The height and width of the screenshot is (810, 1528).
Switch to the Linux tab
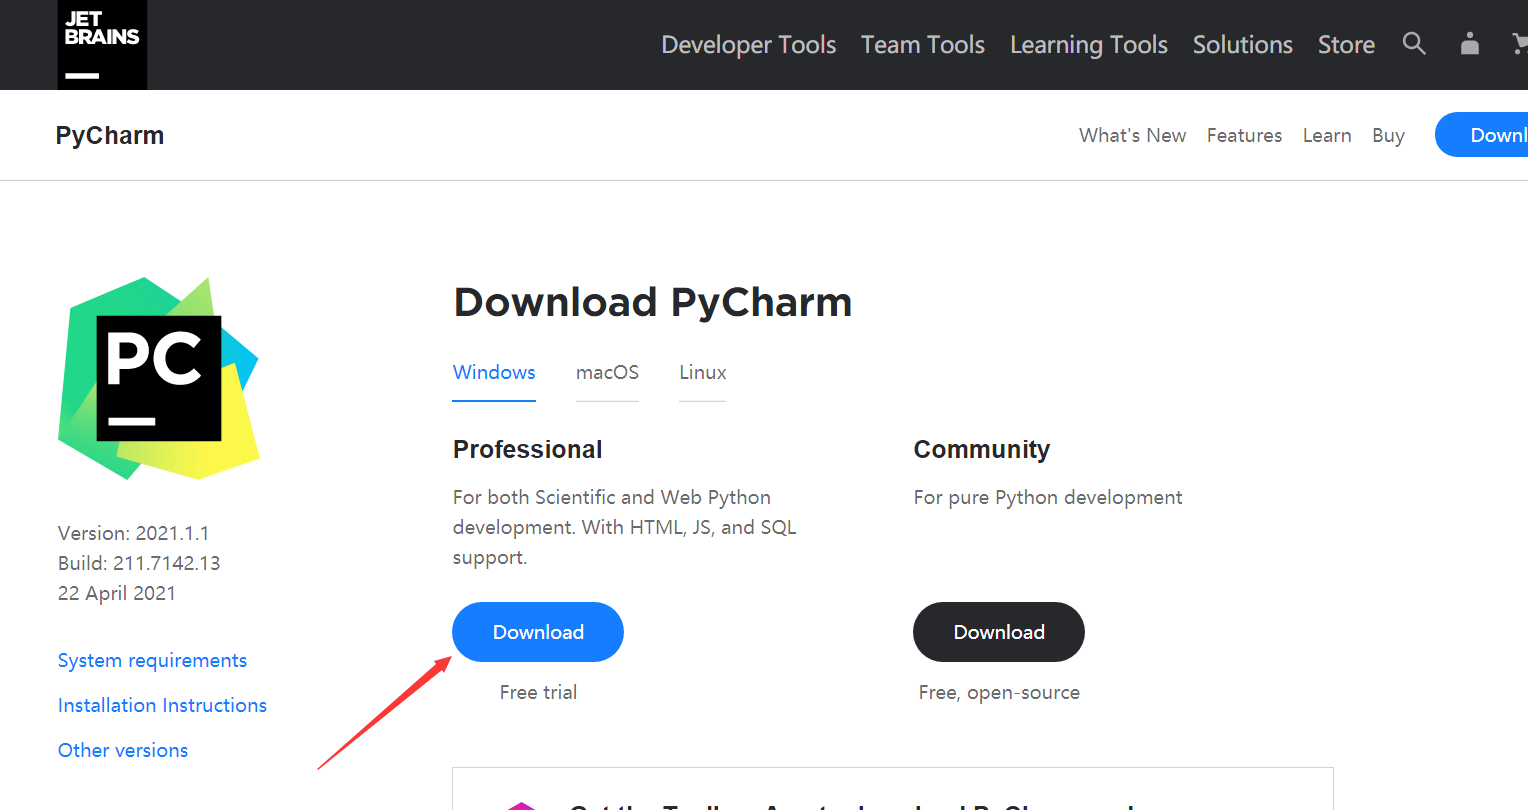(x=702, y=372)
